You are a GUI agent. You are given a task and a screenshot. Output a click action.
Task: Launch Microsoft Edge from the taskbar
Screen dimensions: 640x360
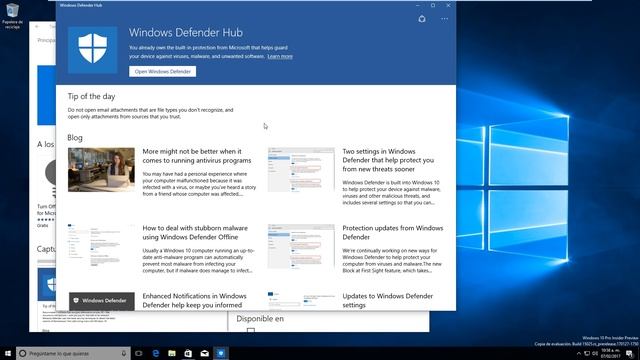coord(156,353)
